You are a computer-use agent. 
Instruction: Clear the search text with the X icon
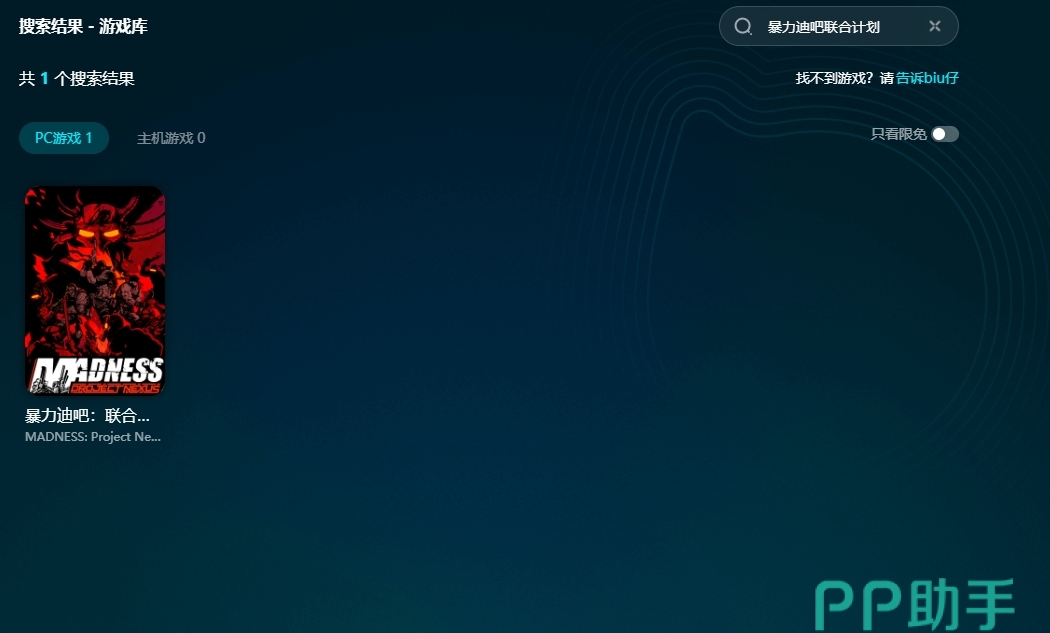(935, 27)
